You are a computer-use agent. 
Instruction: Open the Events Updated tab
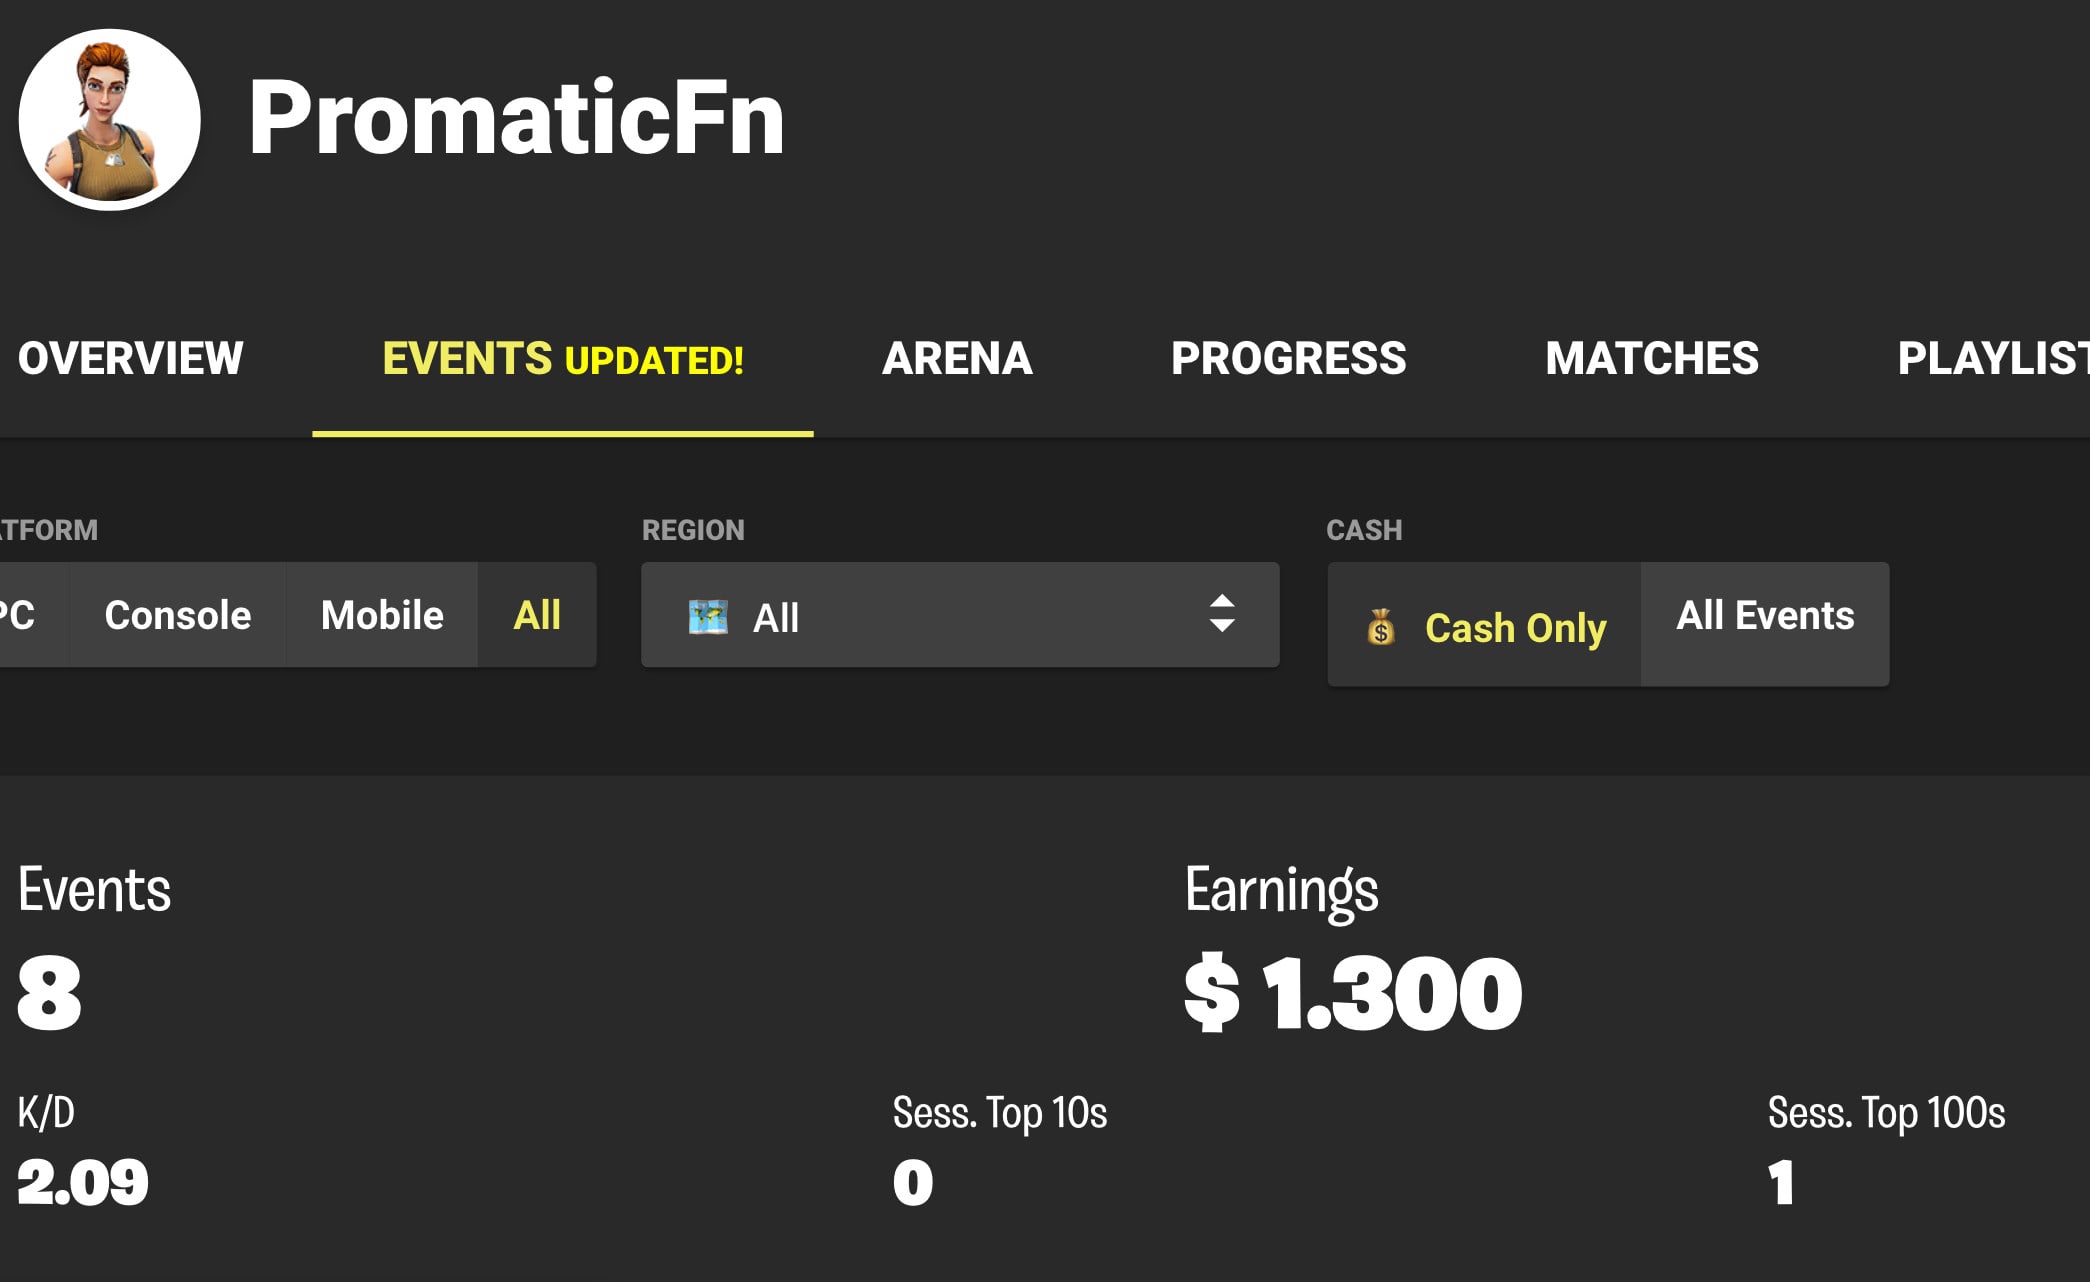[x=563, y=359]
